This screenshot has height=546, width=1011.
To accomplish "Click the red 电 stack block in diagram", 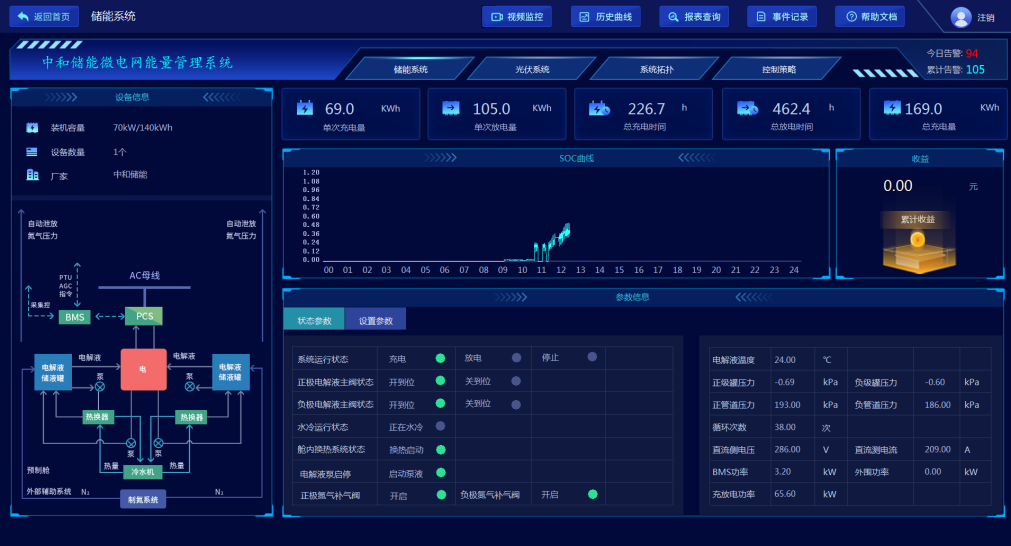I will (143, 369).
